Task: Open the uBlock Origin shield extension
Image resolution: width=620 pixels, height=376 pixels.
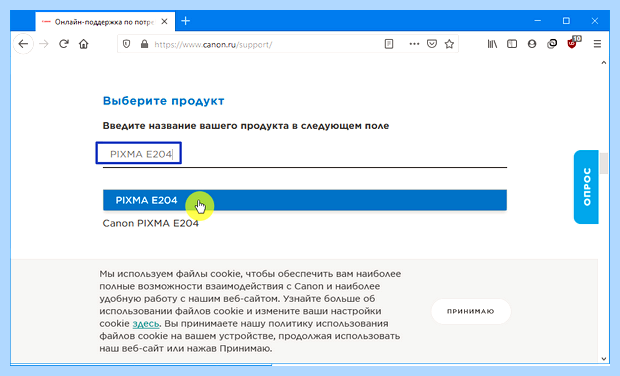Action: click(572, 43)
